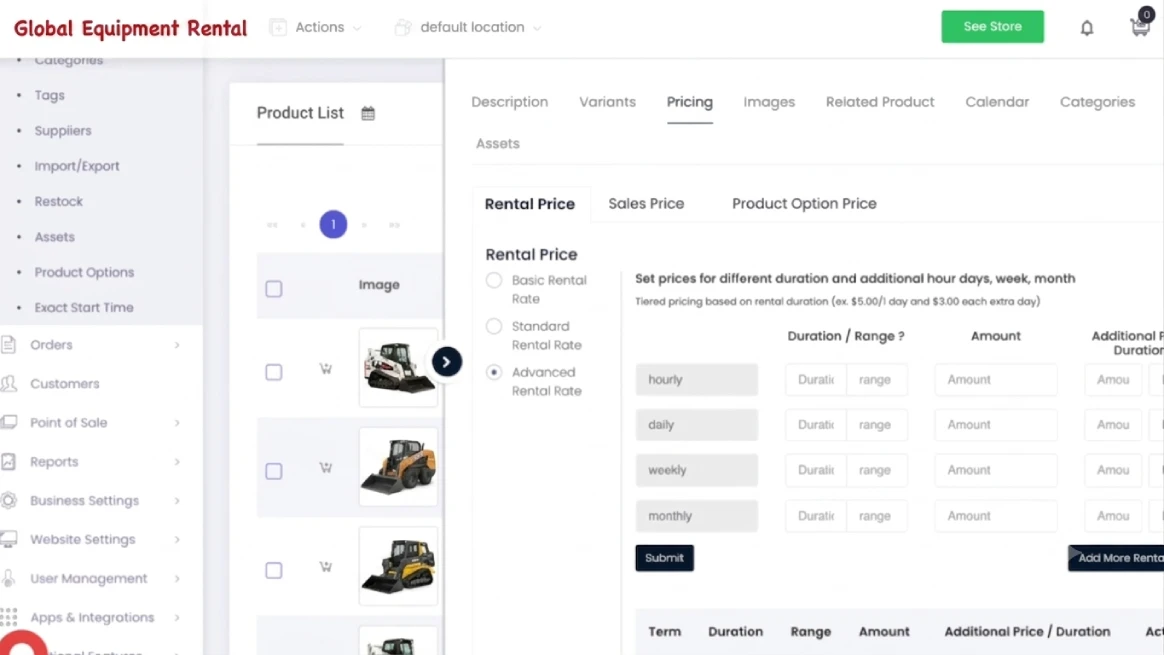
Task: Select the Basic Rental Rate radio
Action: [x=494, y=280]
